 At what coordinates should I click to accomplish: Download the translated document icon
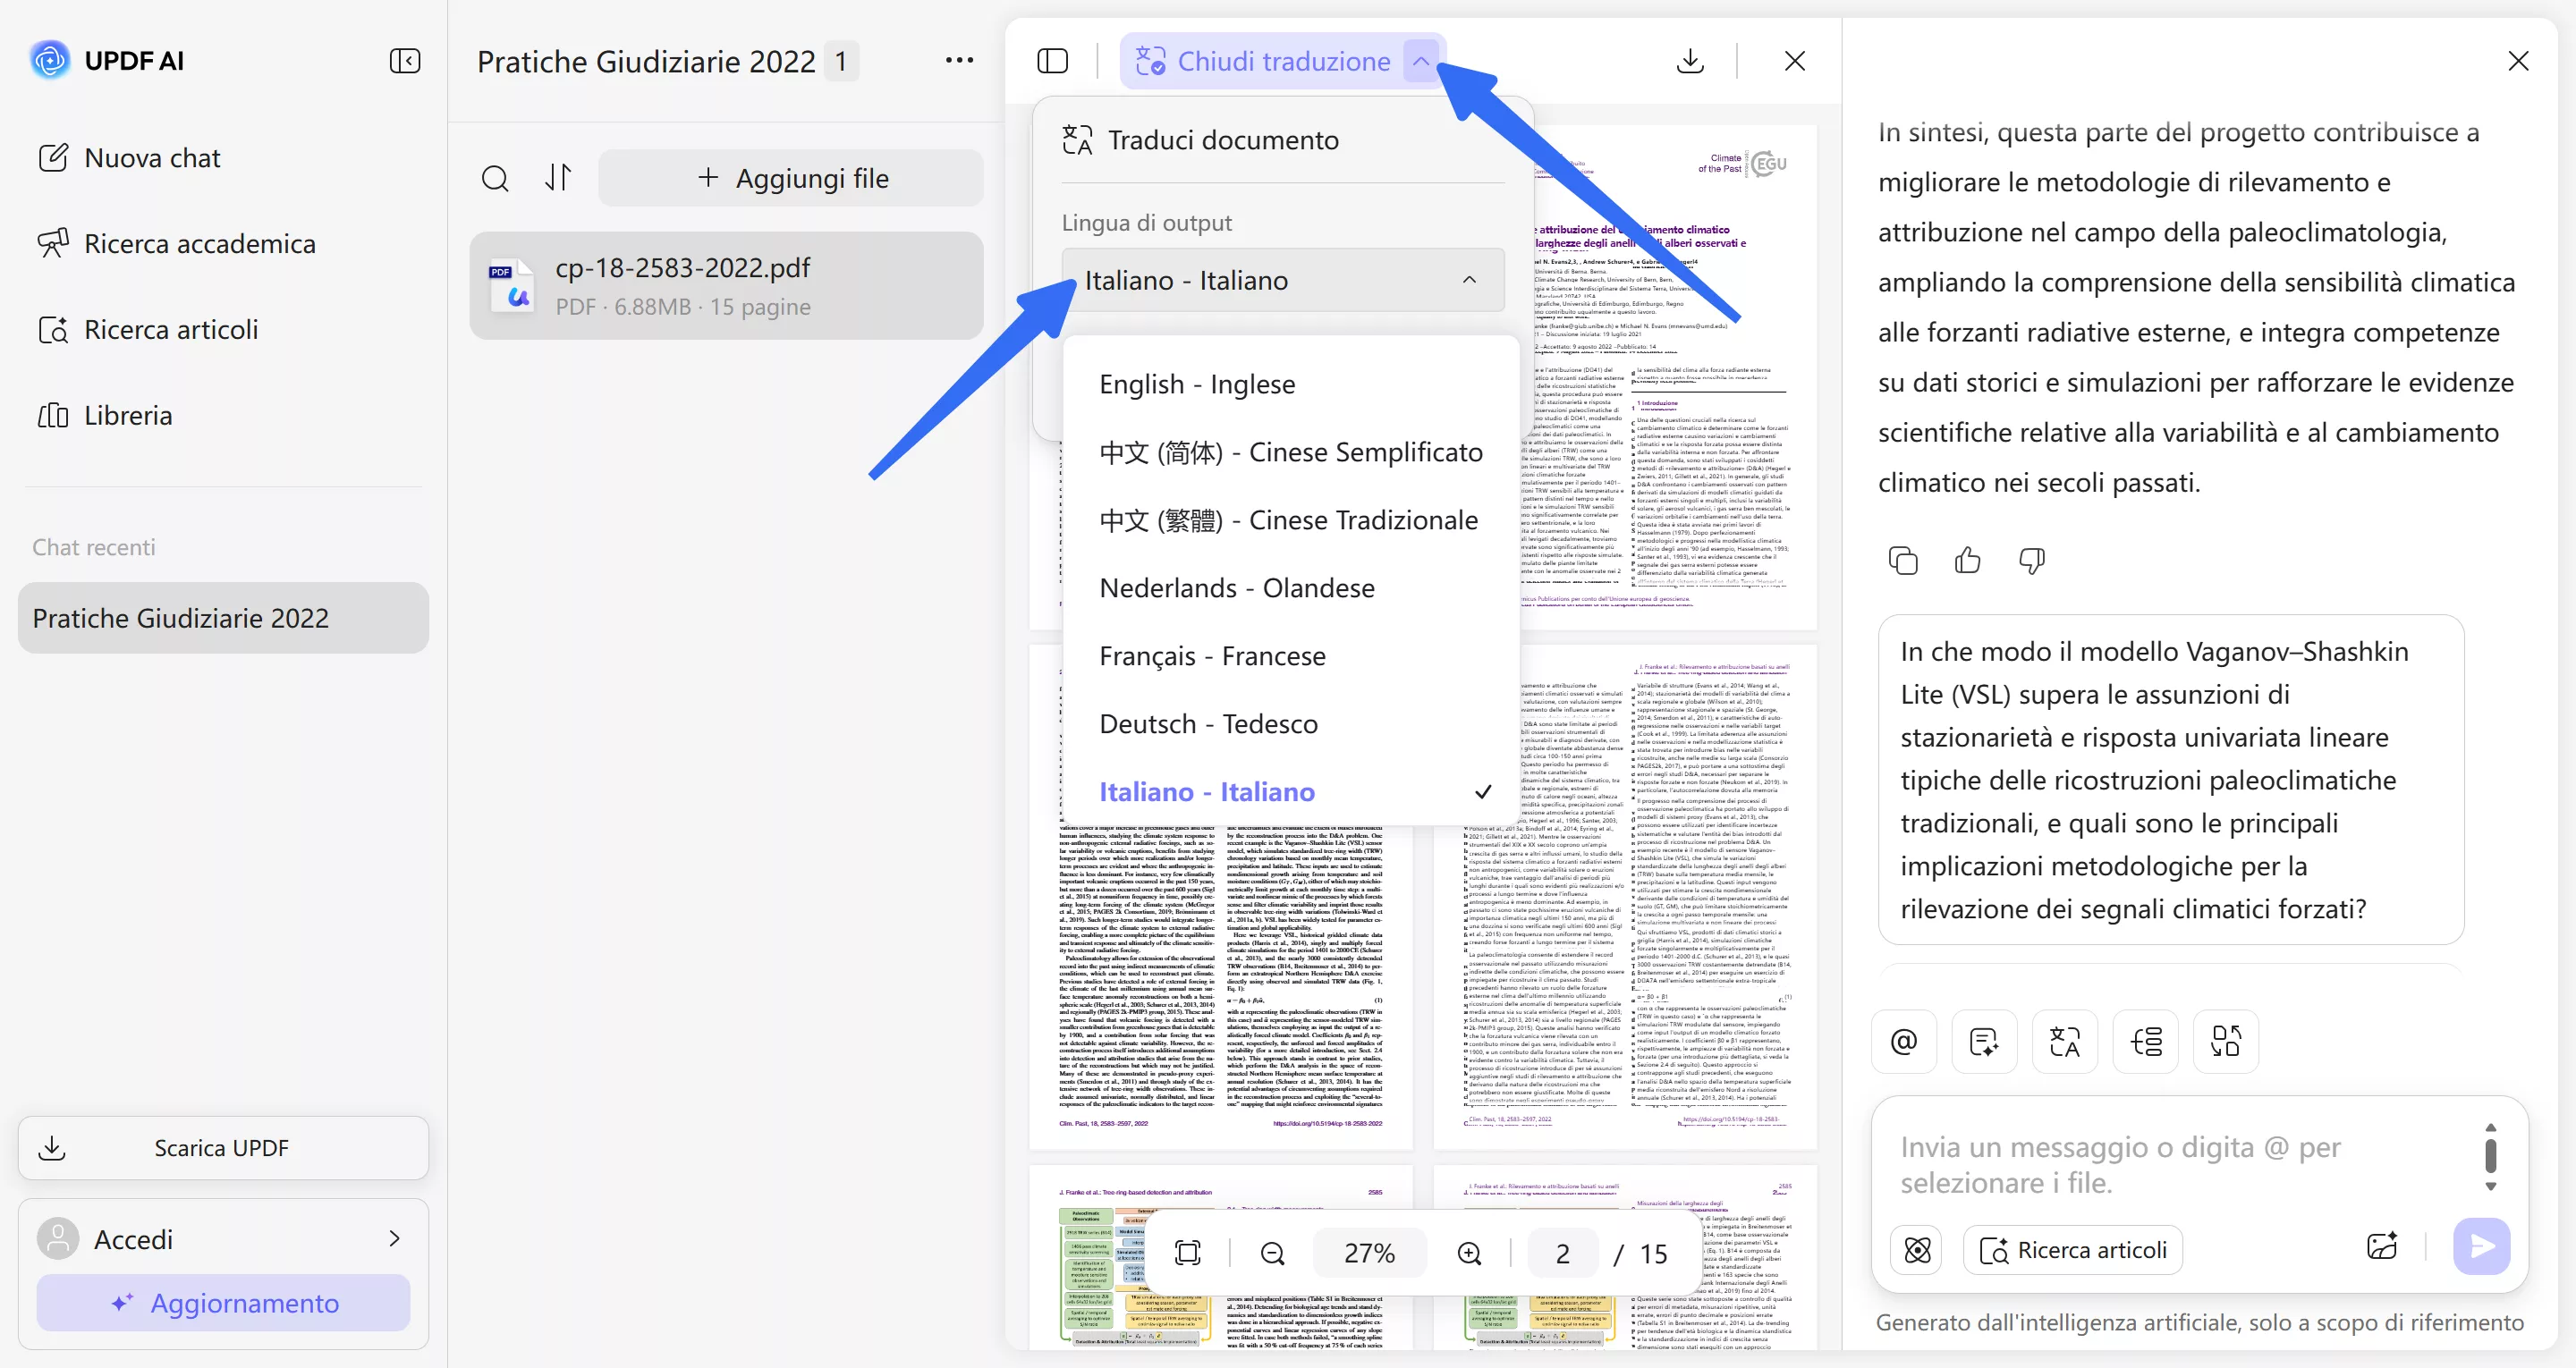click(1689, 61)
